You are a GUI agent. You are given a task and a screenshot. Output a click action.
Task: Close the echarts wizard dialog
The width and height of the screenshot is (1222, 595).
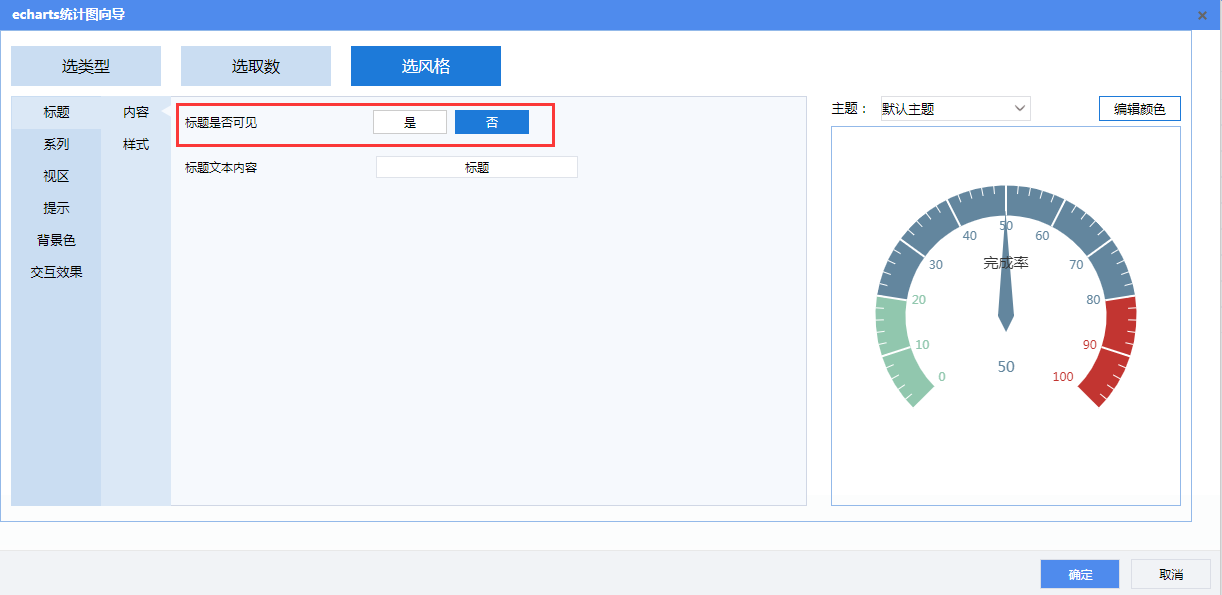(x=1201, y=15)
